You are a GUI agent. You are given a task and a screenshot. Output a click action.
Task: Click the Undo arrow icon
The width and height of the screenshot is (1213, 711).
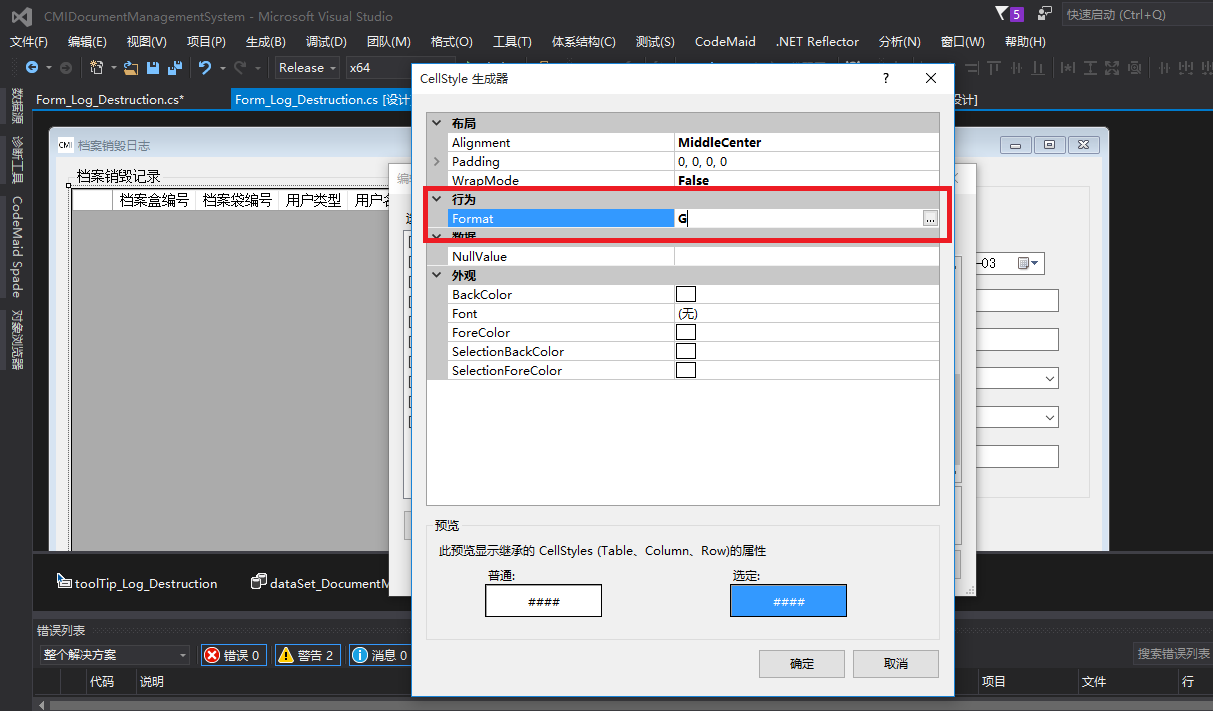pos(205,68)
